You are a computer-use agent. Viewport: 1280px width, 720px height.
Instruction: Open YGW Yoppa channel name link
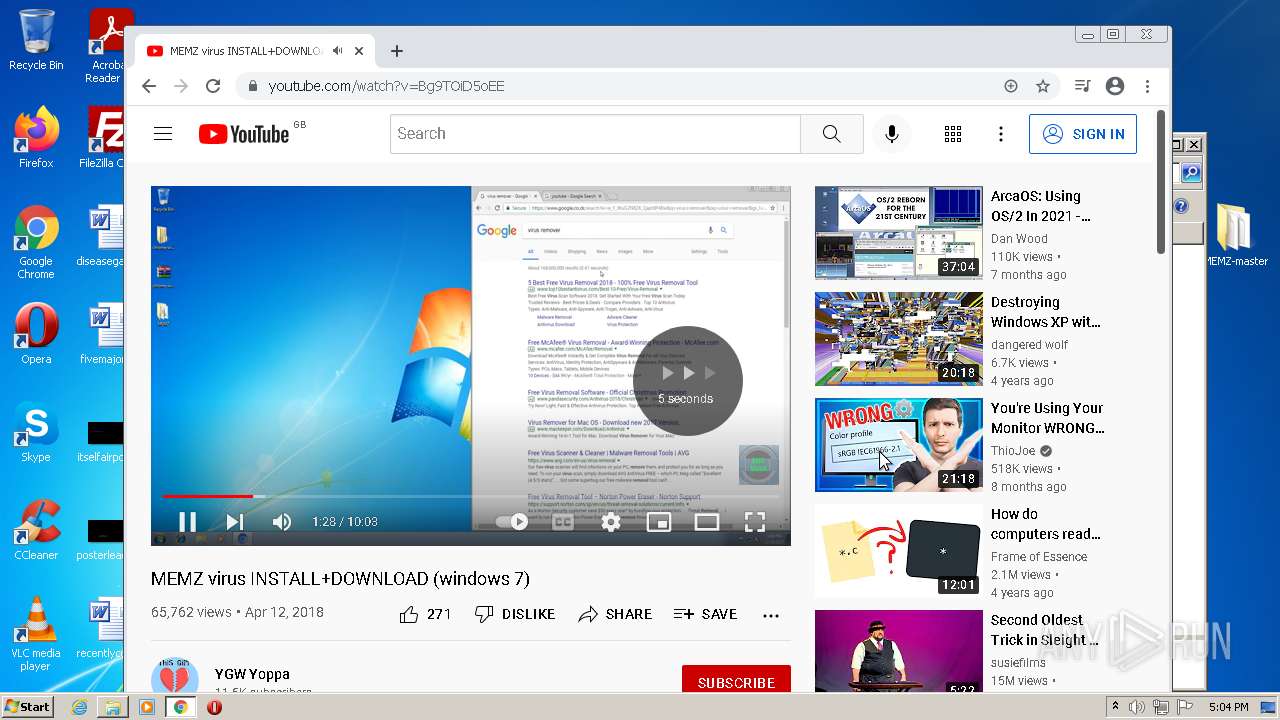tap(252, 674)
